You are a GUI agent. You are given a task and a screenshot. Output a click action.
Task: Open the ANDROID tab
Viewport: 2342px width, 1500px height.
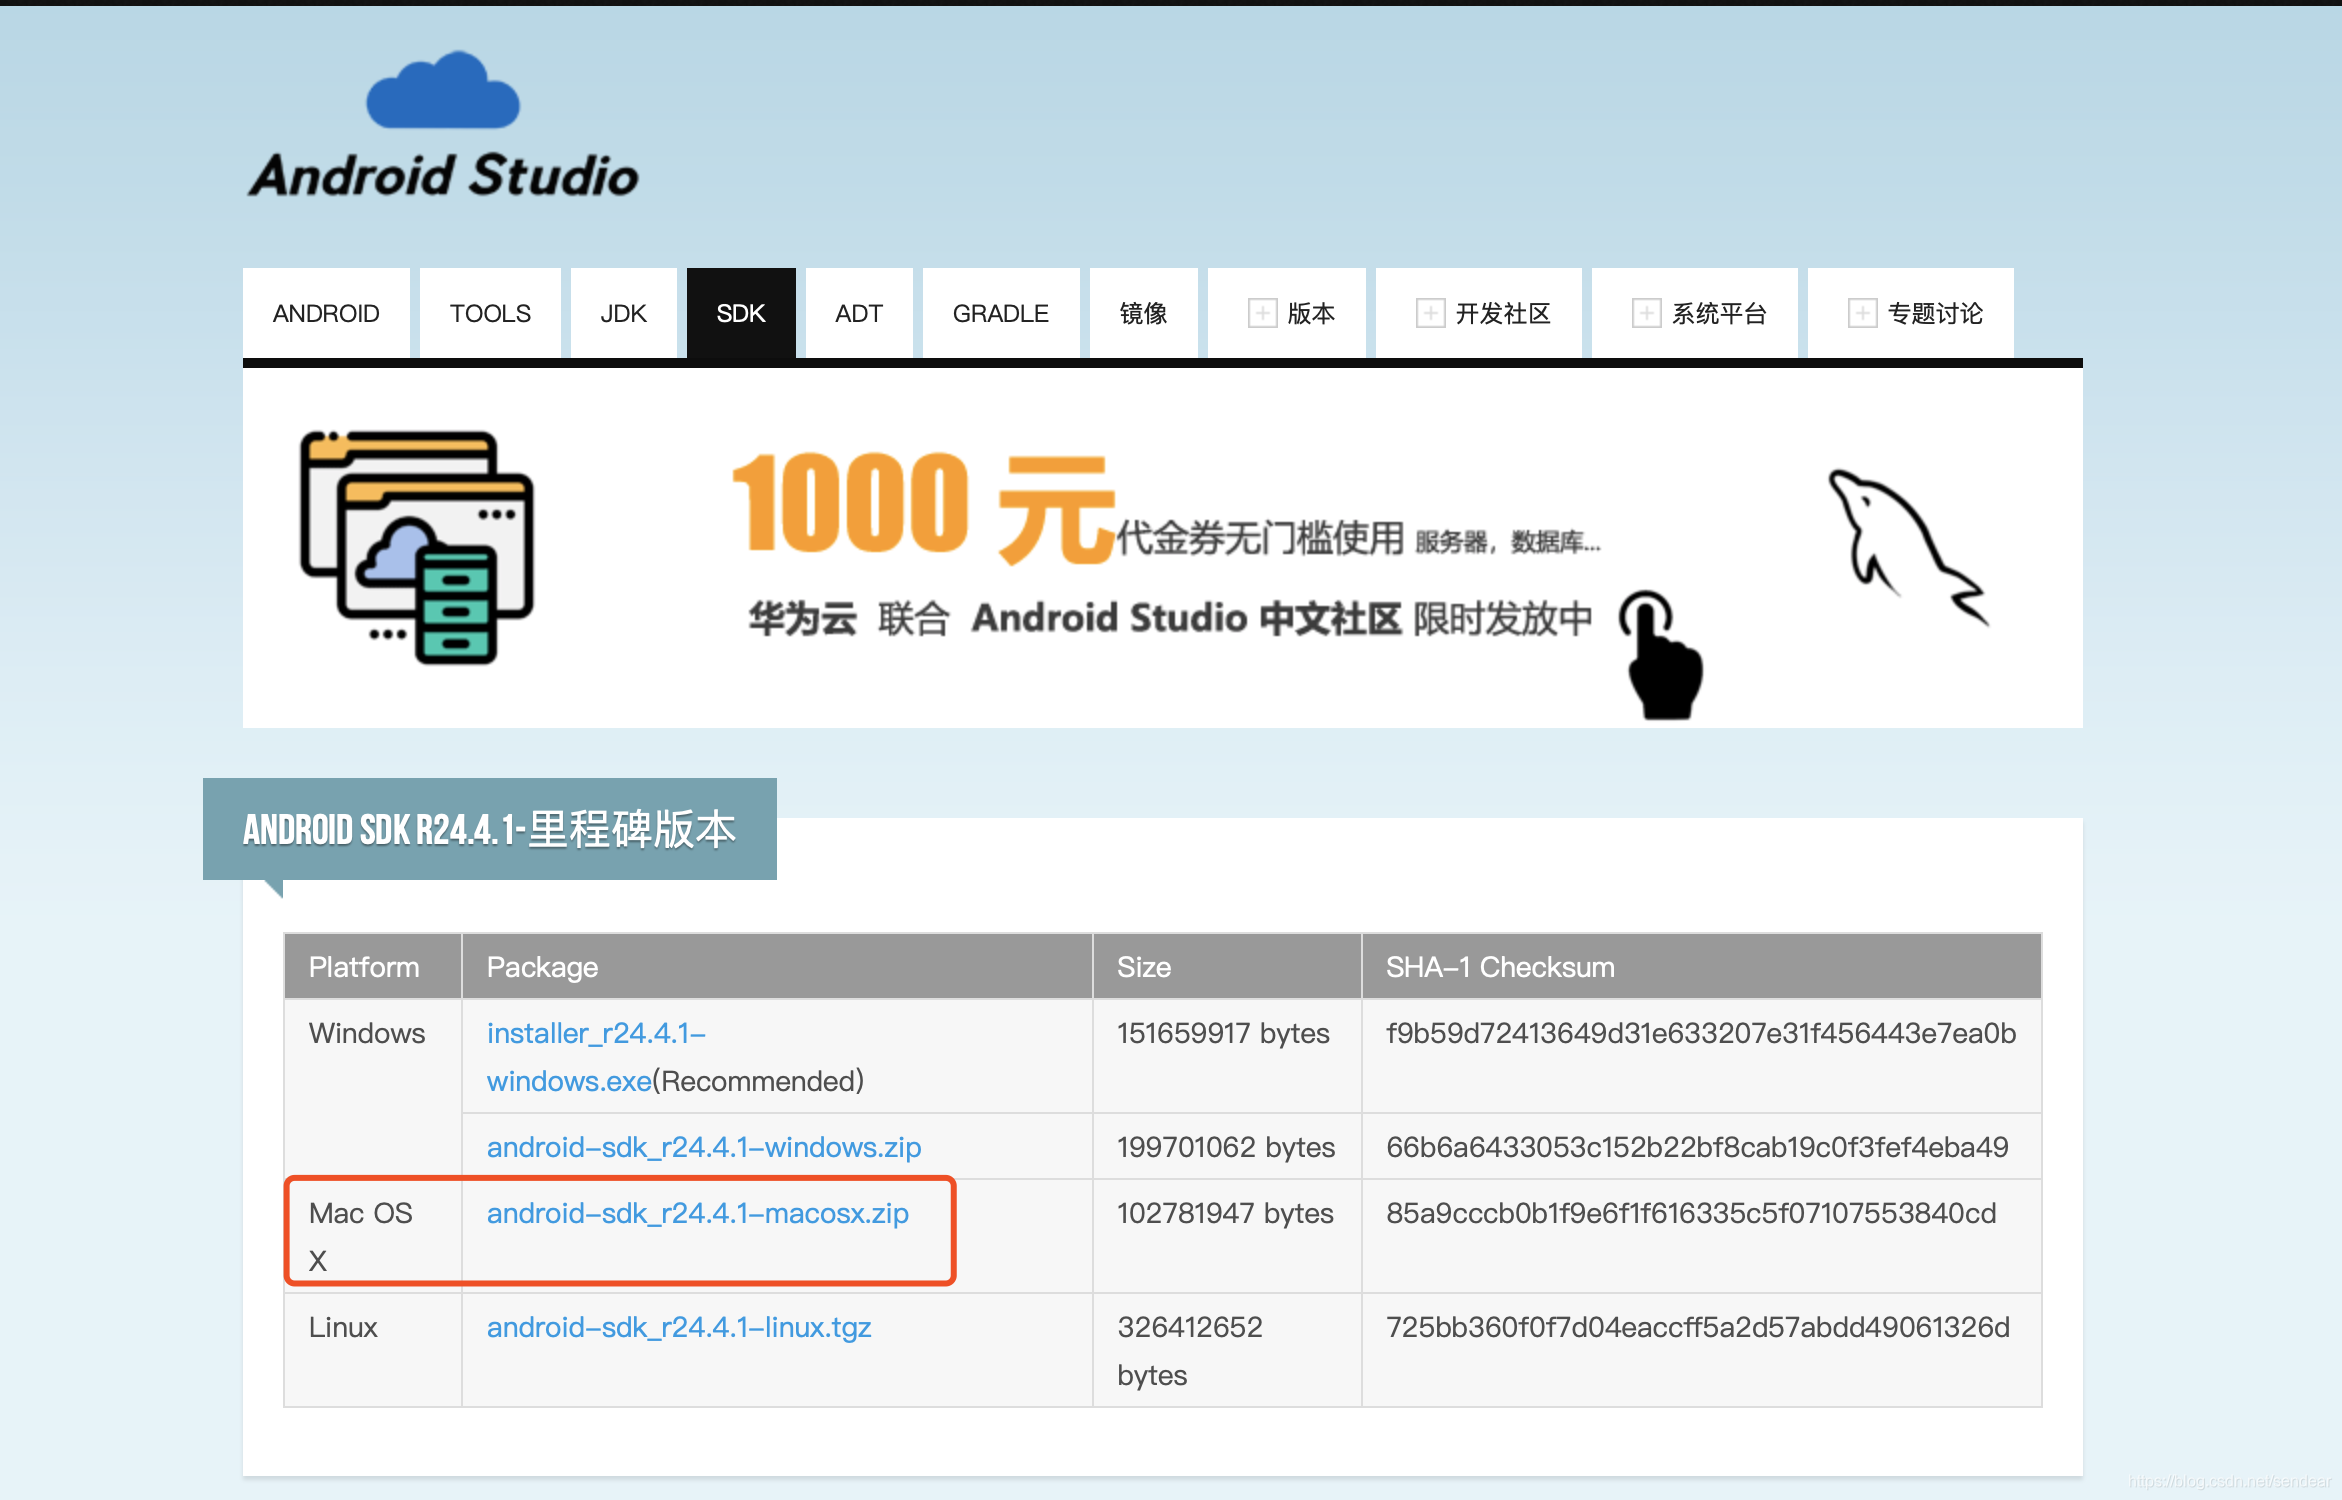pyautogui.click(x=326, y=313)
